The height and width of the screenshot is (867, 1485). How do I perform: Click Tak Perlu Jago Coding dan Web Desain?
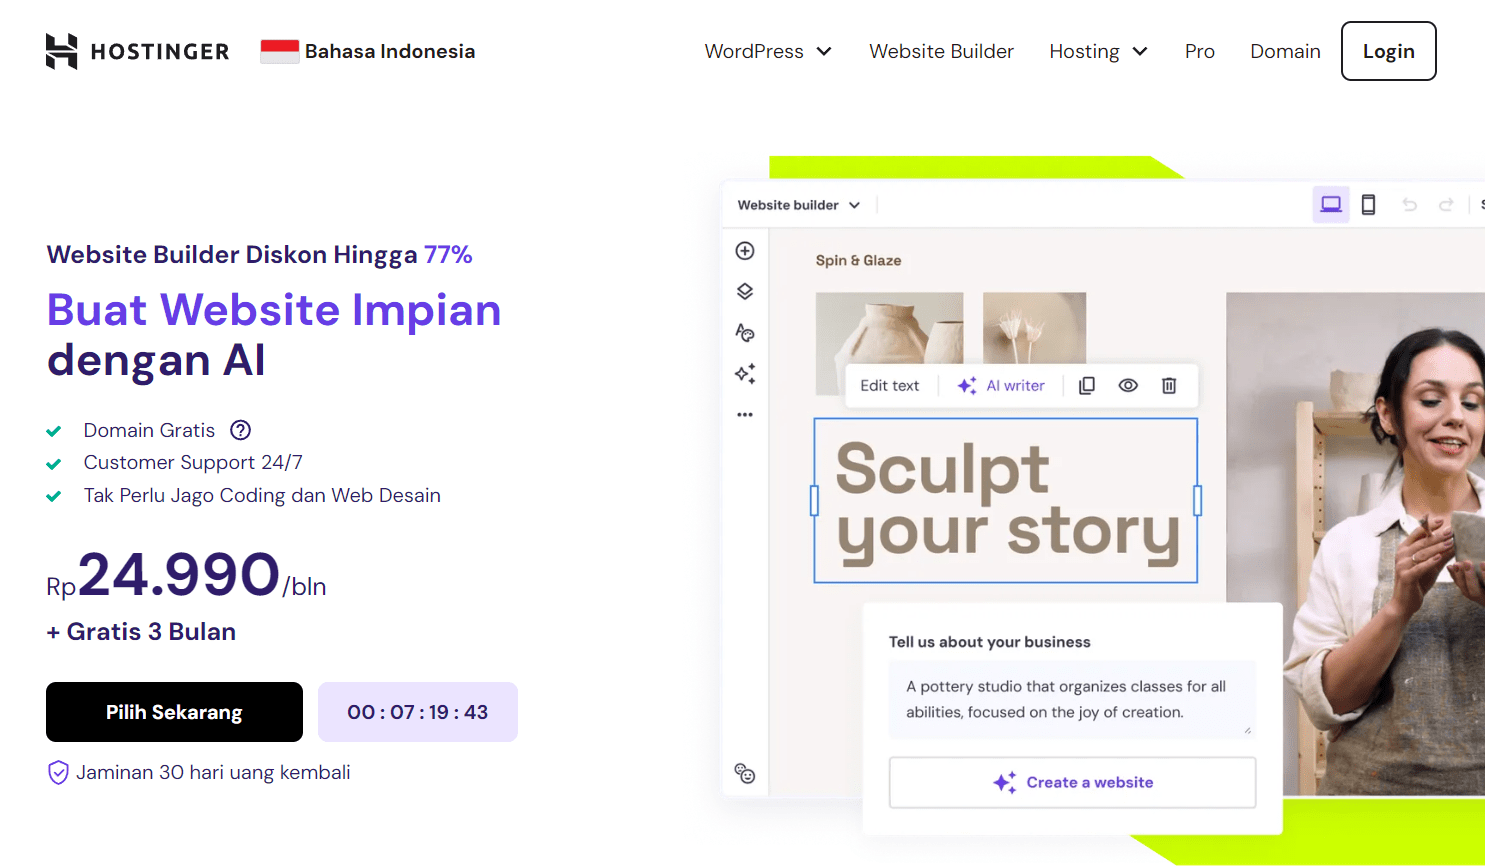coord(262,495)
